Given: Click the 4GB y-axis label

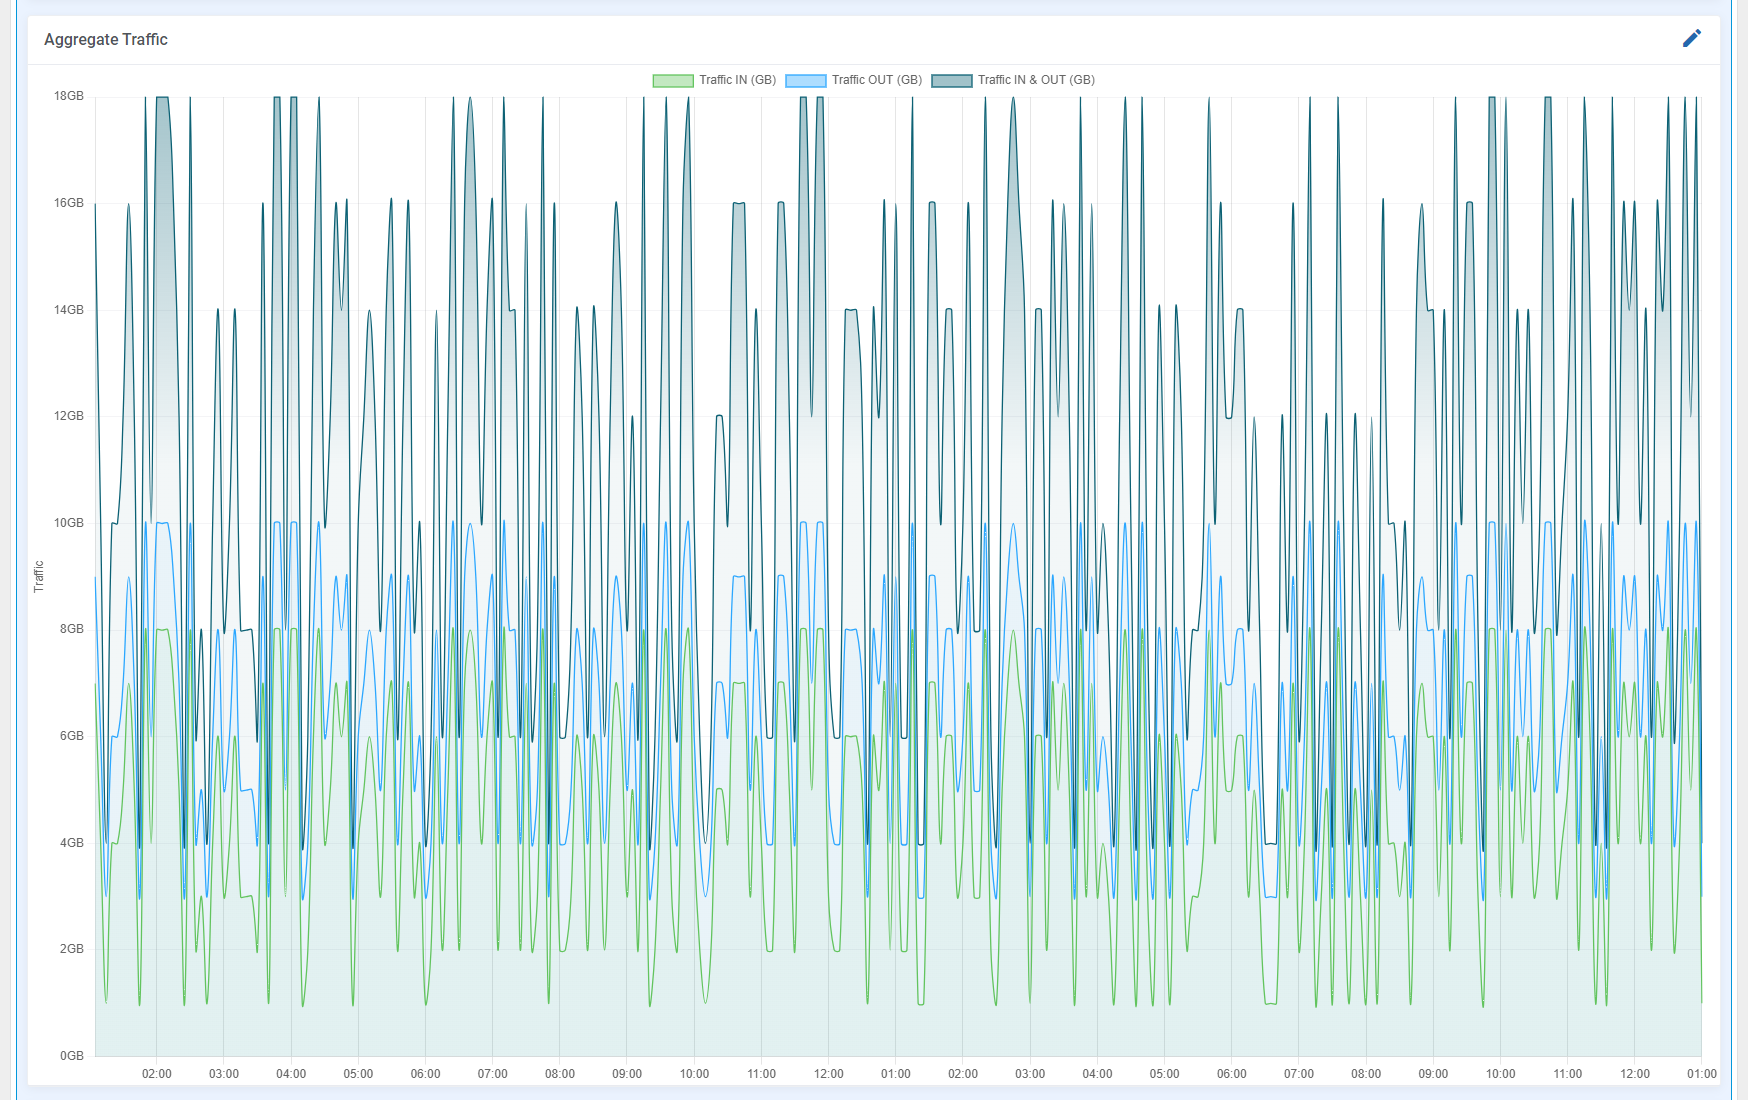Looking at the screenshot, I should tap(72, 843).
